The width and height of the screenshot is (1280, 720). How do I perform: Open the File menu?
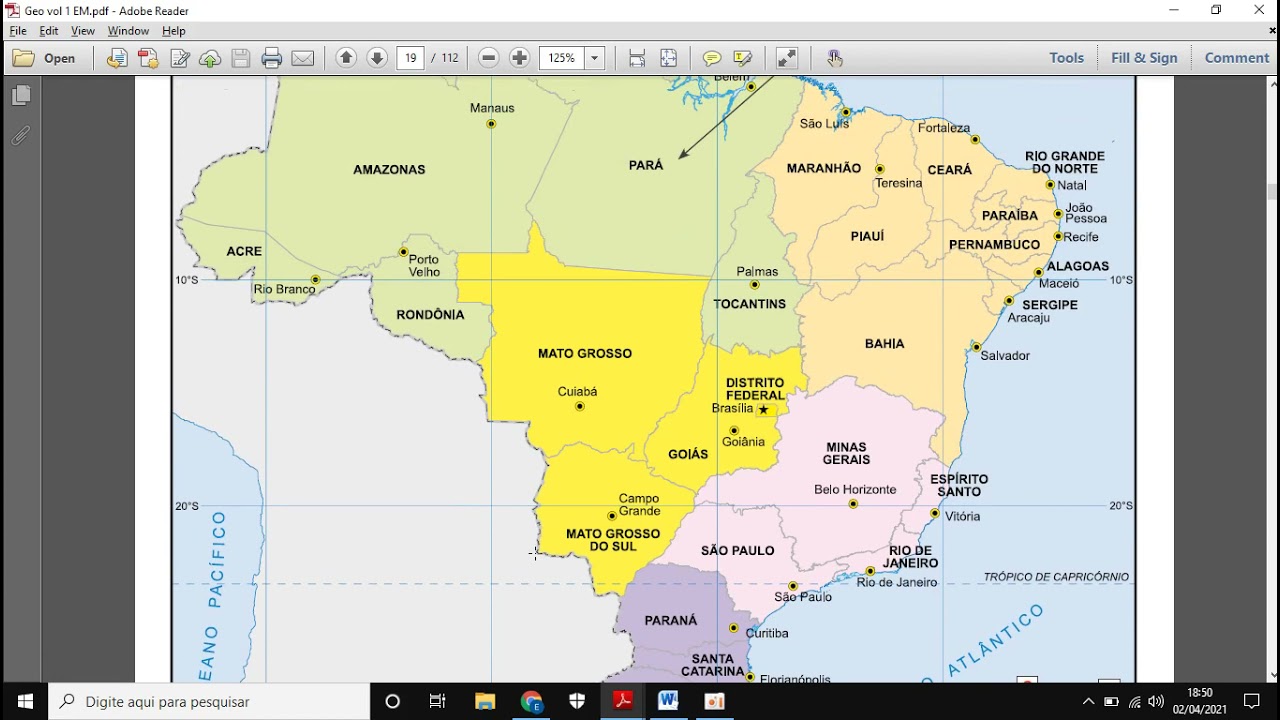pyautogui.click(x=18, y=31)
